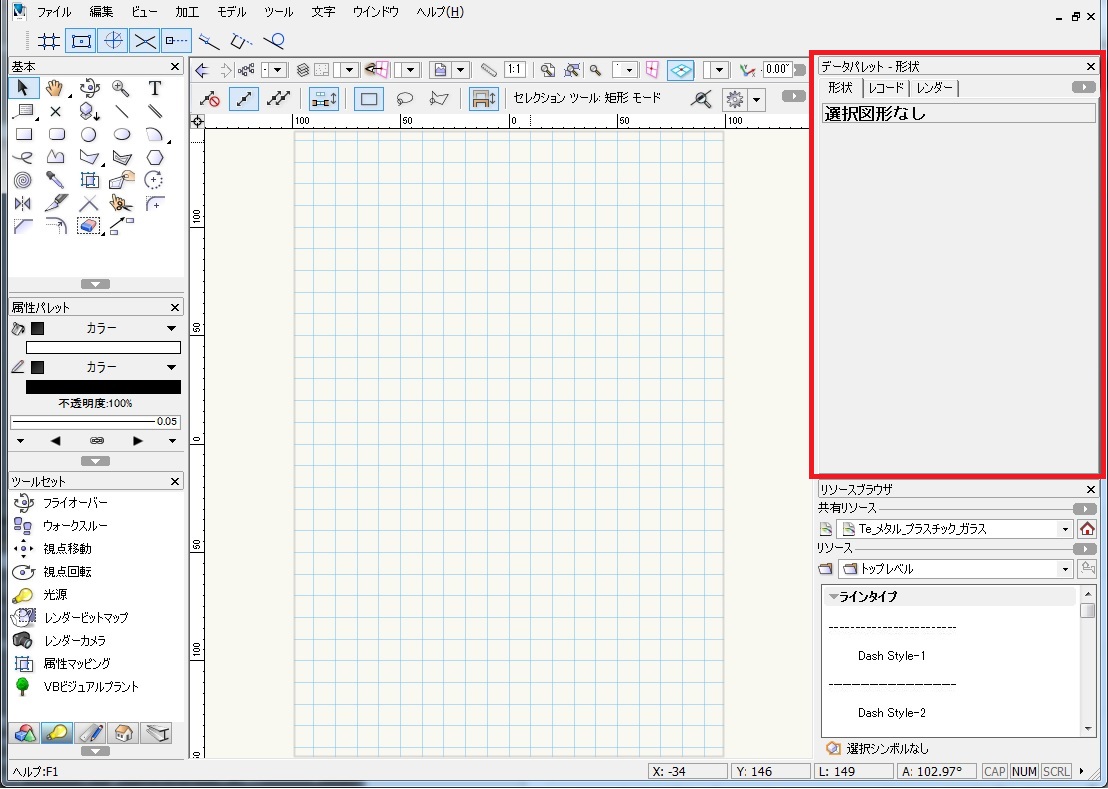Click the 不透明度:100% opacity control
The height and width of the screenshot is (789, 1108).
pos(95,403)
